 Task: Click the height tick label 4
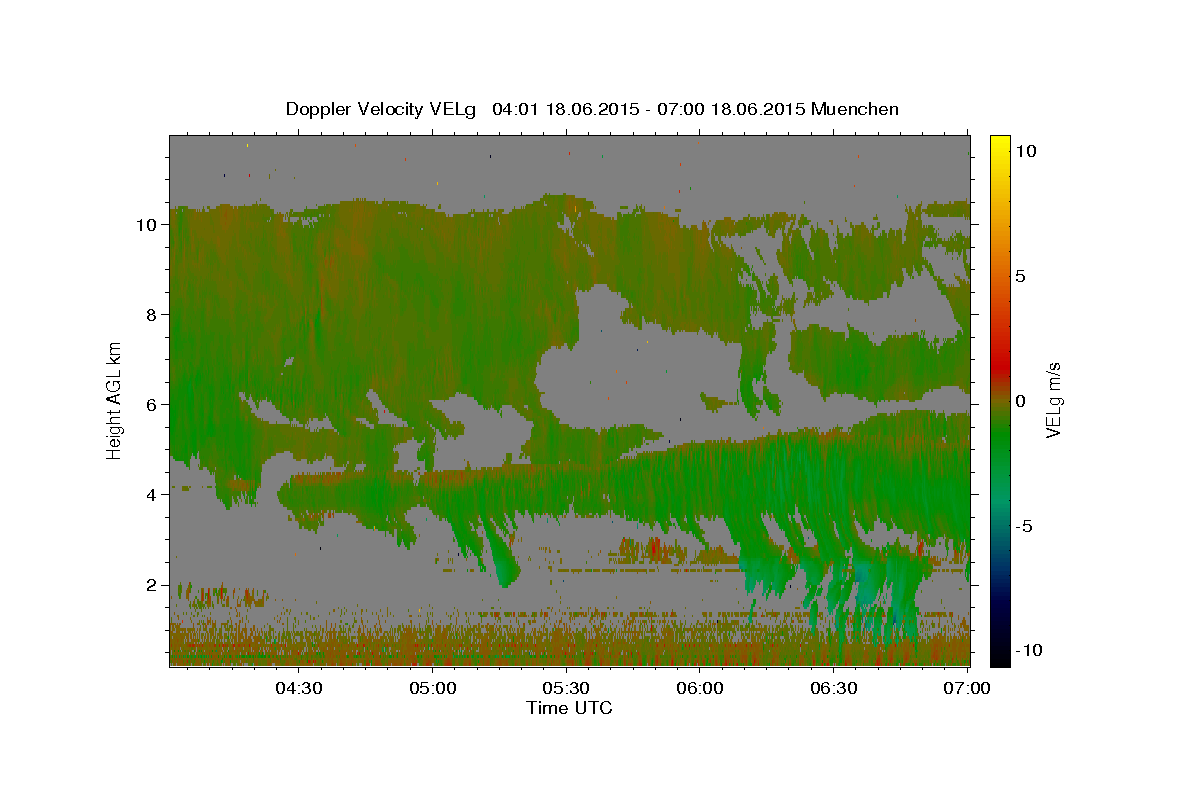point(150,494)
